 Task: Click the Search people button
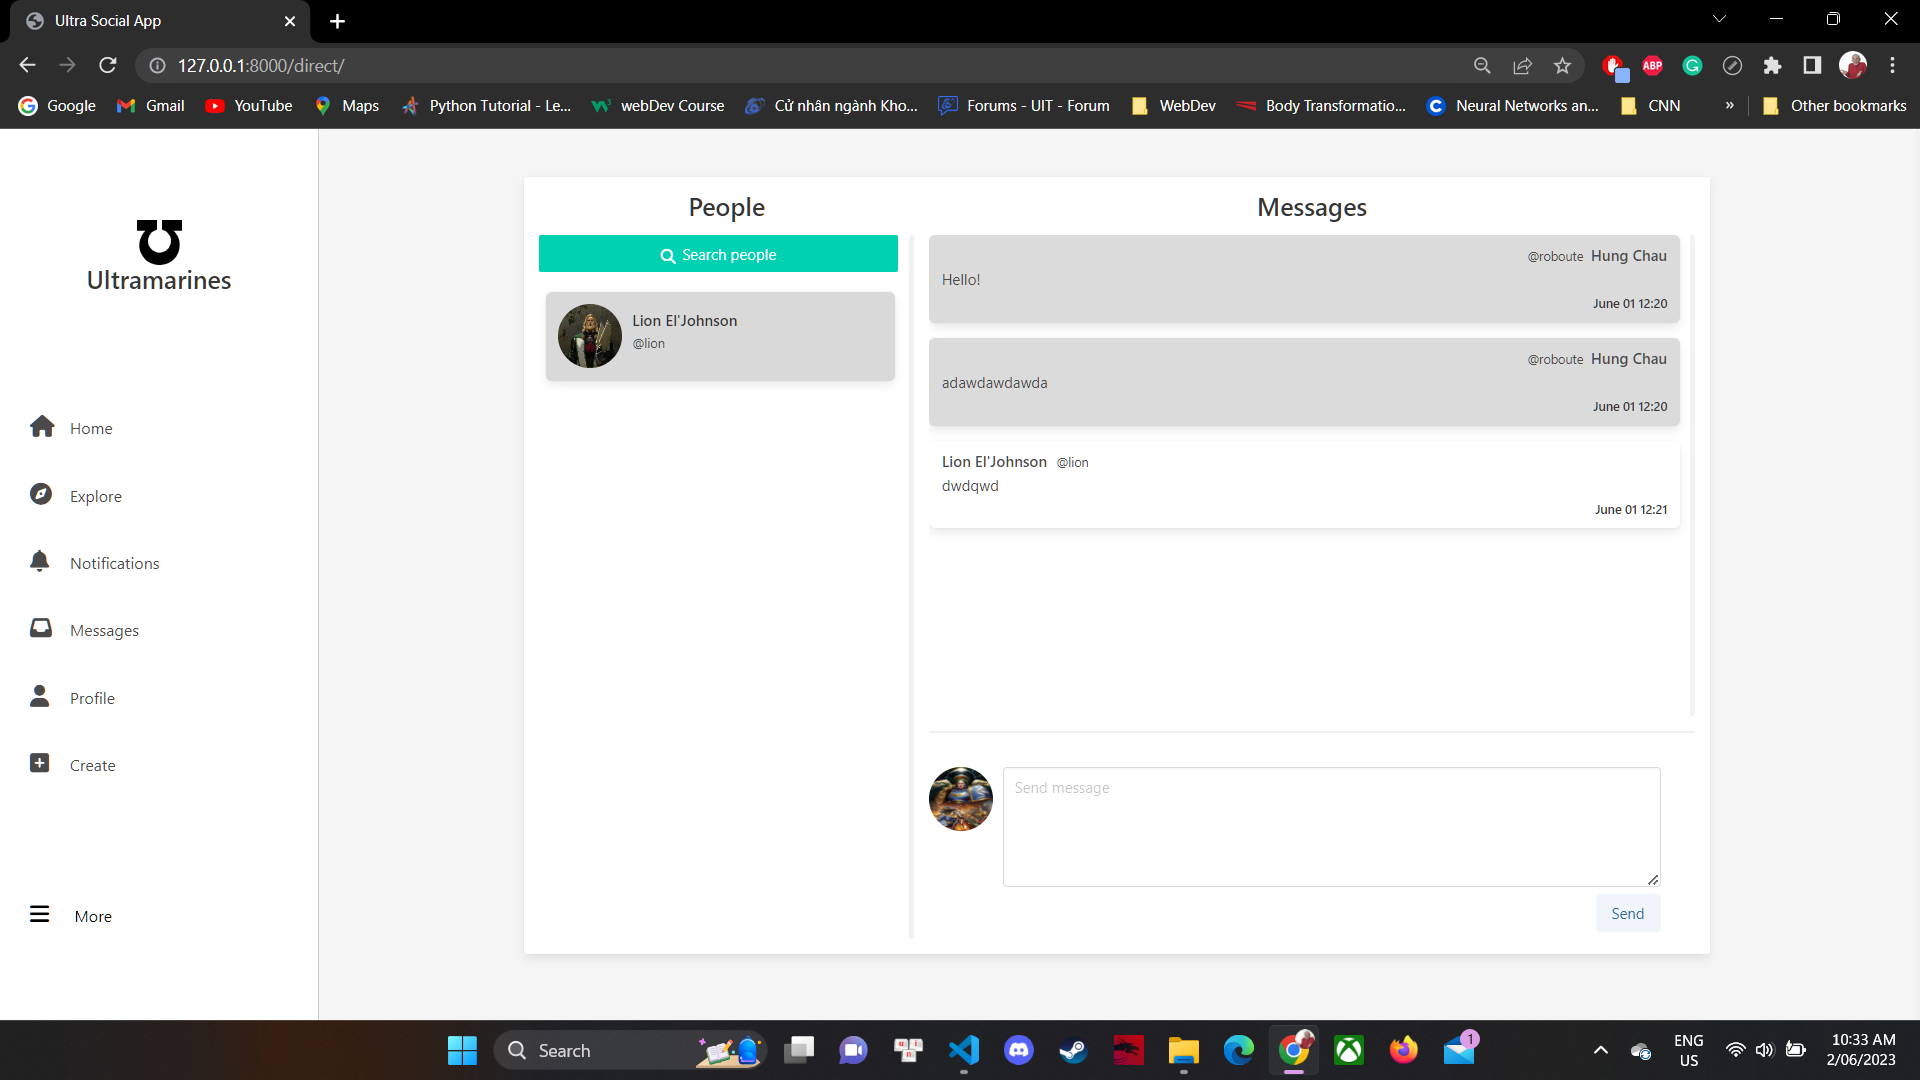click(718, 254)
